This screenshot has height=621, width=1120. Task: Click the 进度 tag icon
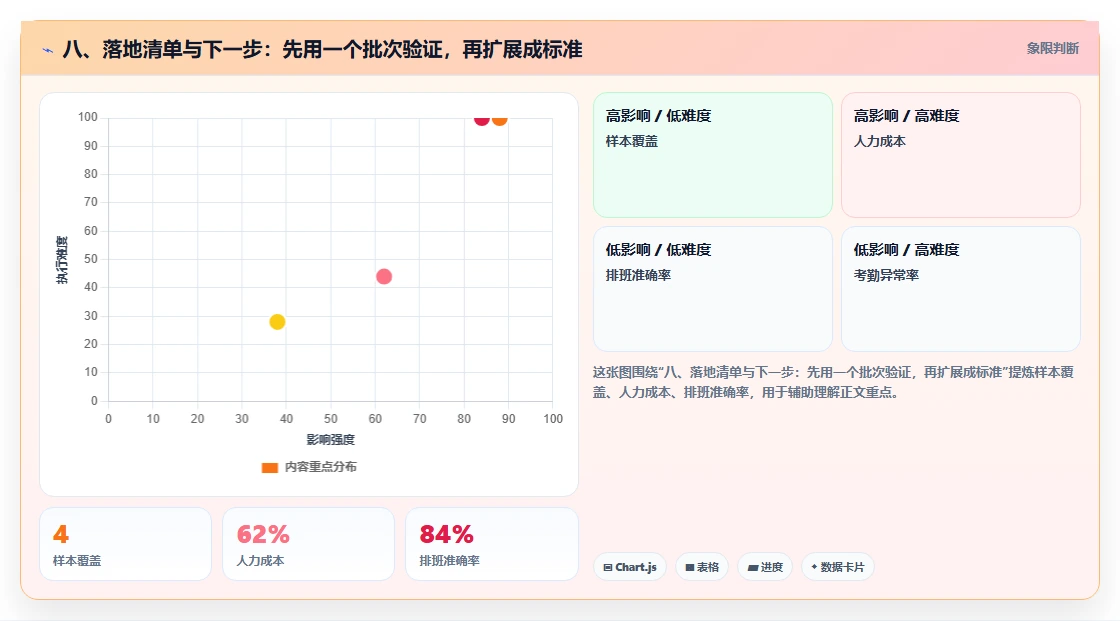[753, 567]
